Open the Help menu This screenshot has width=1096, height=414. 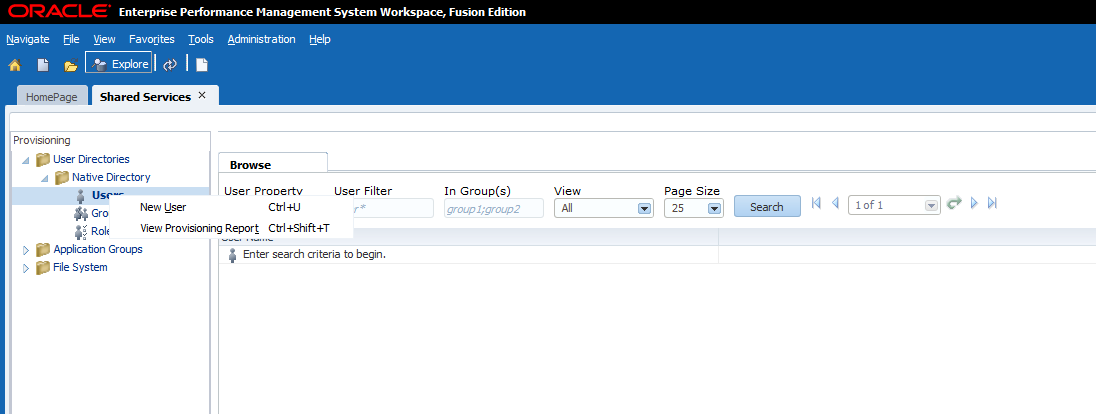319,39
